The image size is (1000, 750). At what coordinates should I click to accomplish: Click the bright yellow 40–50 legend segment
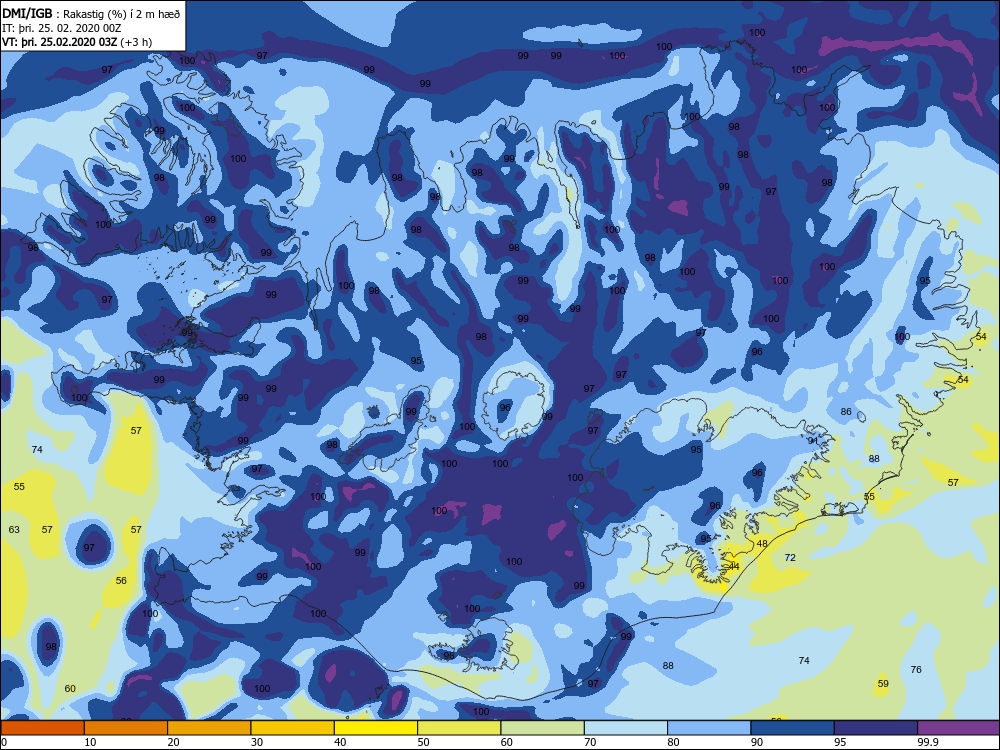point(376,728)
